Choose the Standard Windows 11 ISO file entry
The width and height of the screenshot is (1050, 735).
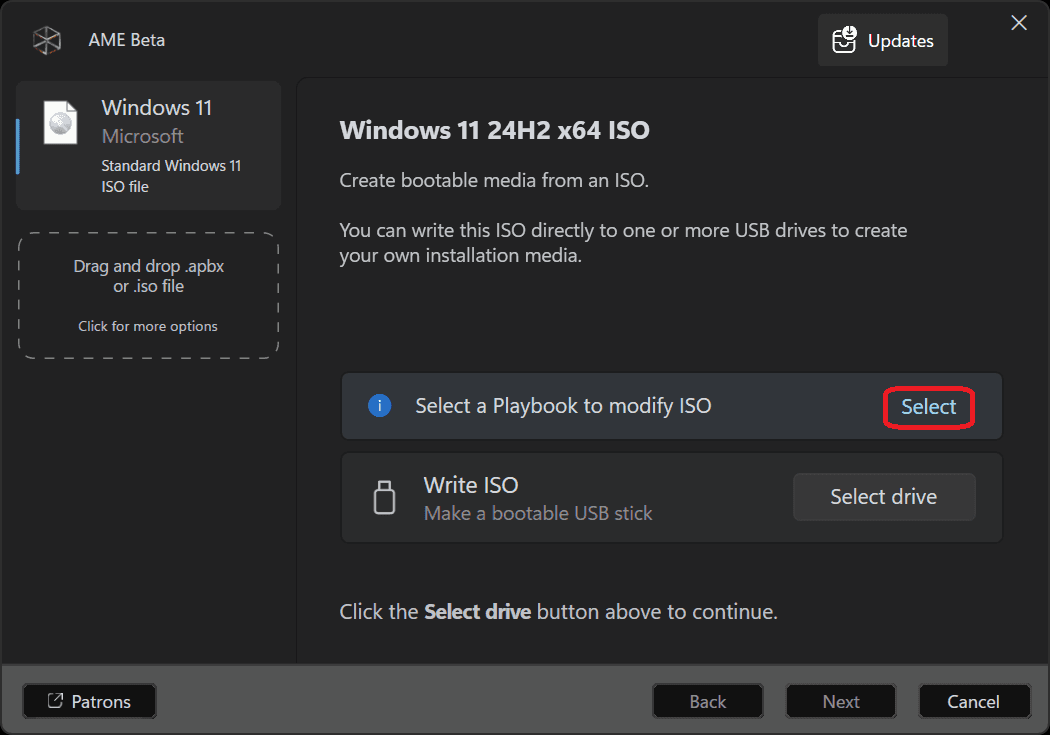point(149,145)
